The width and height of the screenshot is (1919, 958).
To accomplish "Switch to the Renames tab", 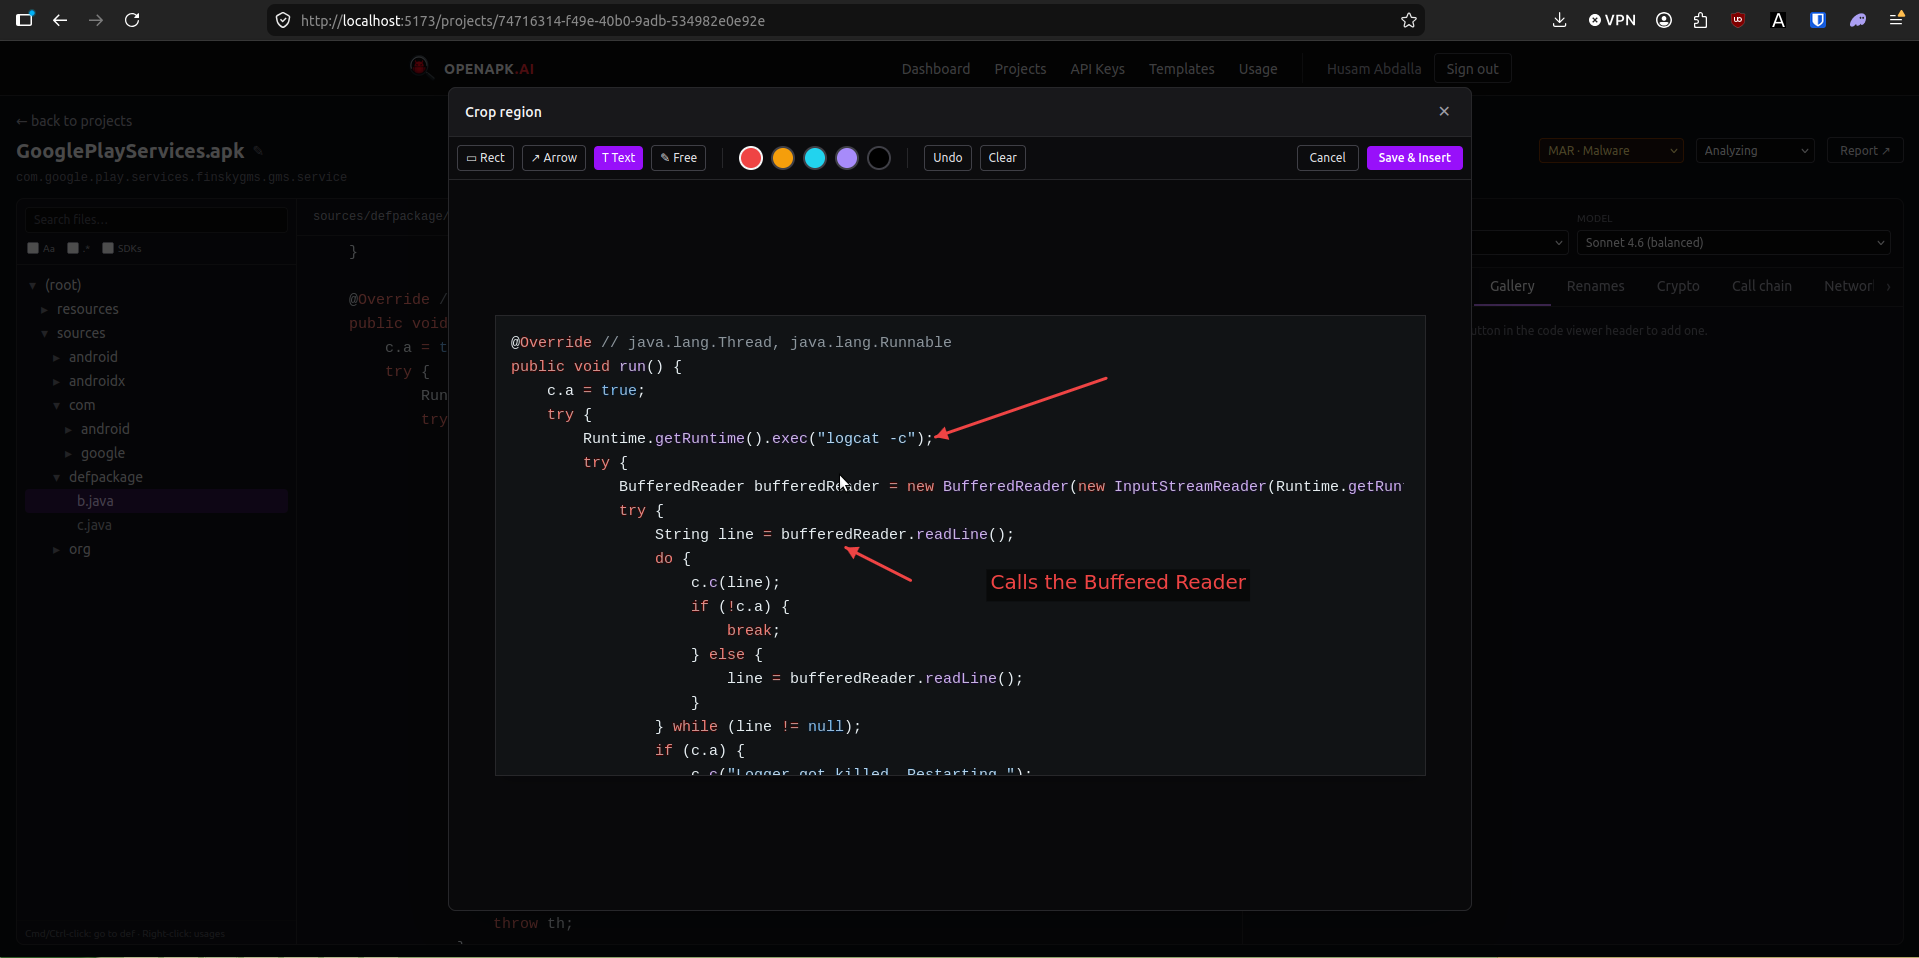I will [x=1595, y=286].
